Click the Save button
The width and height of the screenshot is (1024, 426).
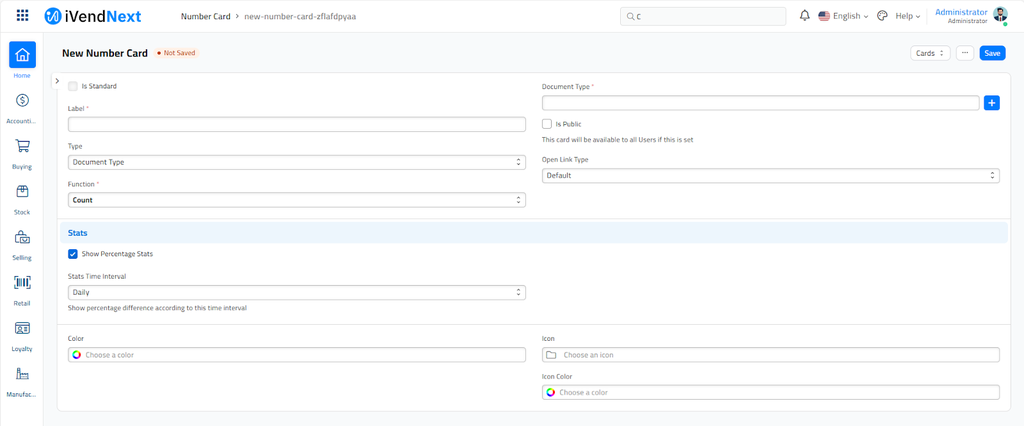click(992, 53)
